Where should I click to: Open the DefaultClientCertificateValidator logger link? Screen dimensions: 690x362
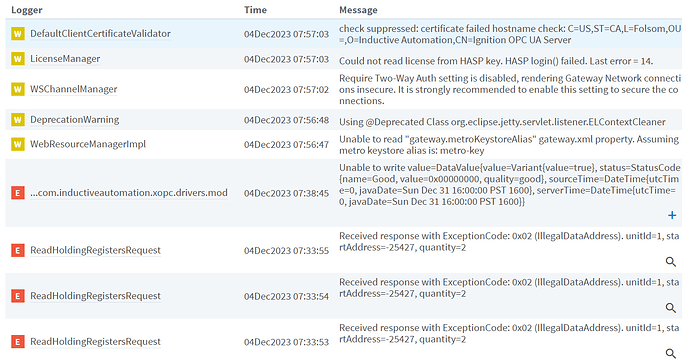pyautogui.click(x=100, y=34)
